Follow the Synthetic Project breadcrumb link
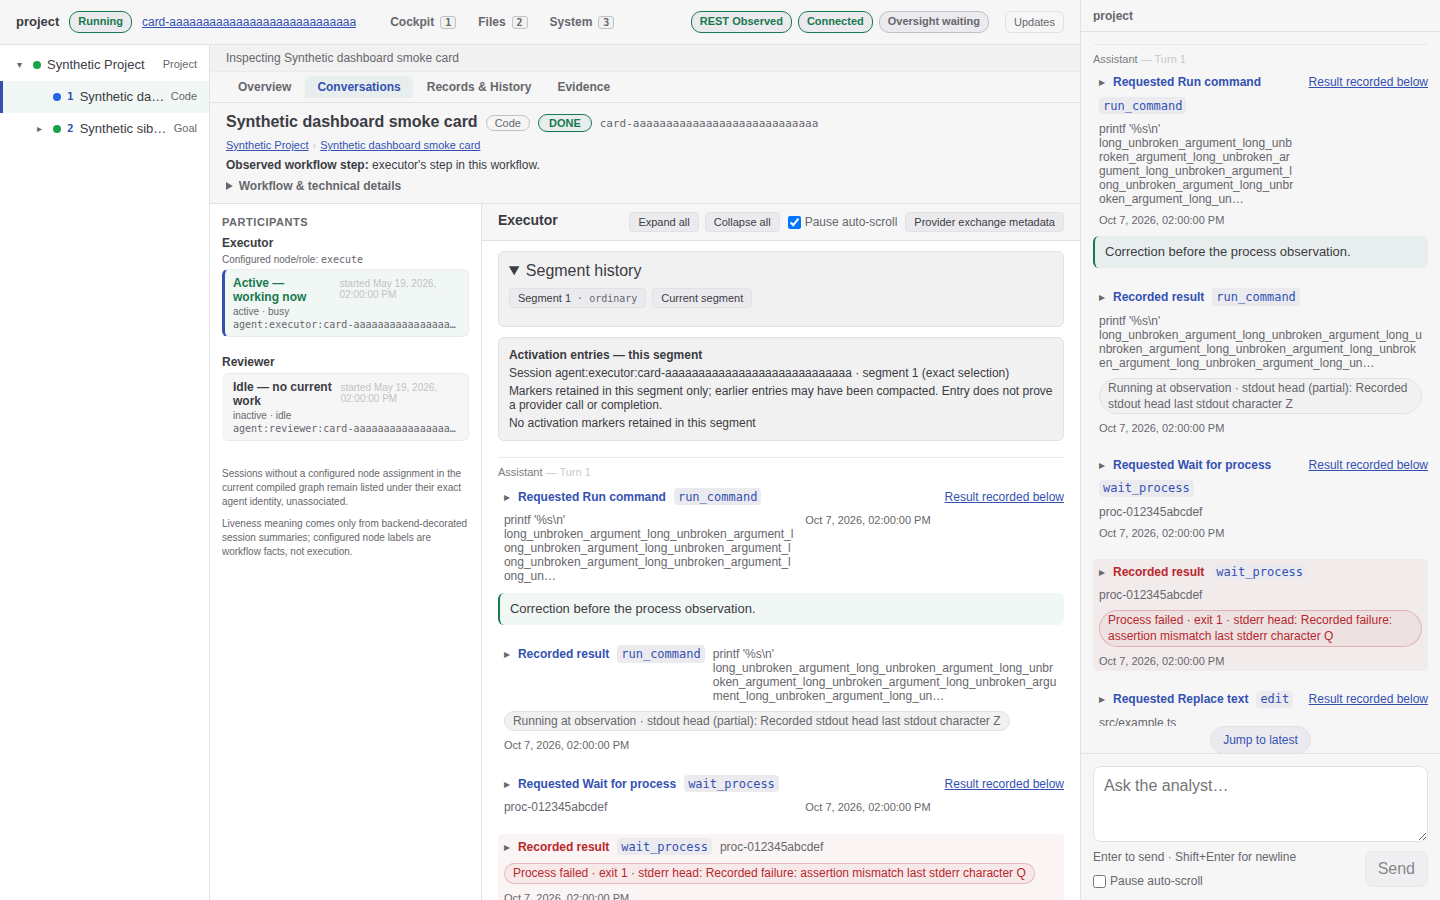This screenshot has height=900, width=1440. [x=267, y=146]
